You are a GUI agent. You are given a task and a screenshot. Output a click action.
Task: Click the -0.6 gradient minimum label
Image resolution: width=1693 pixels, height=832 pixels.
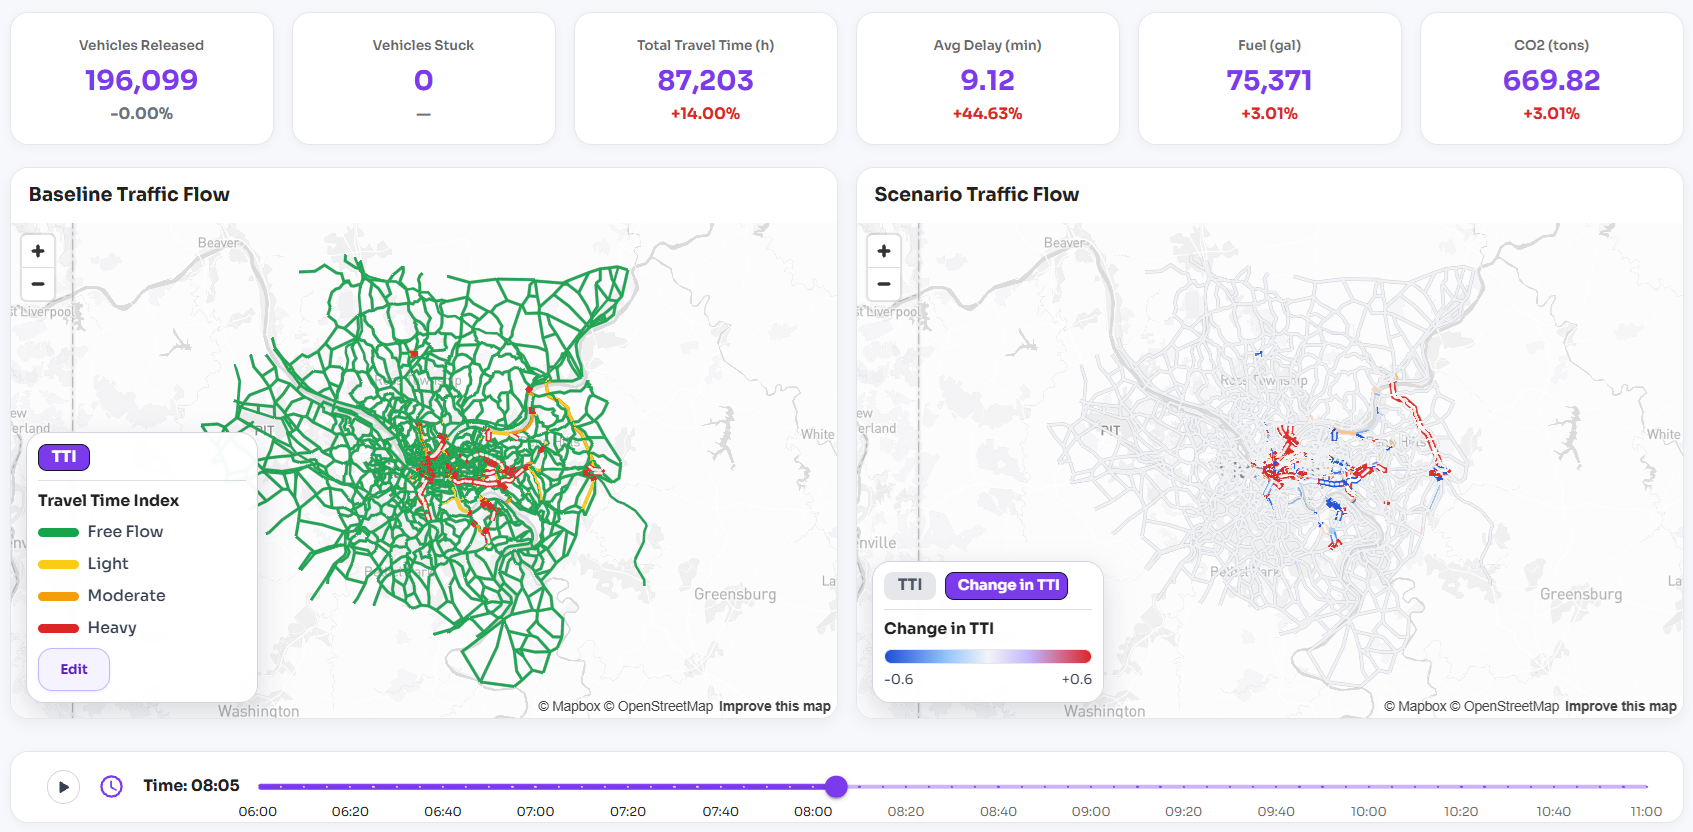pyautogui.click(x=899, y=679)
